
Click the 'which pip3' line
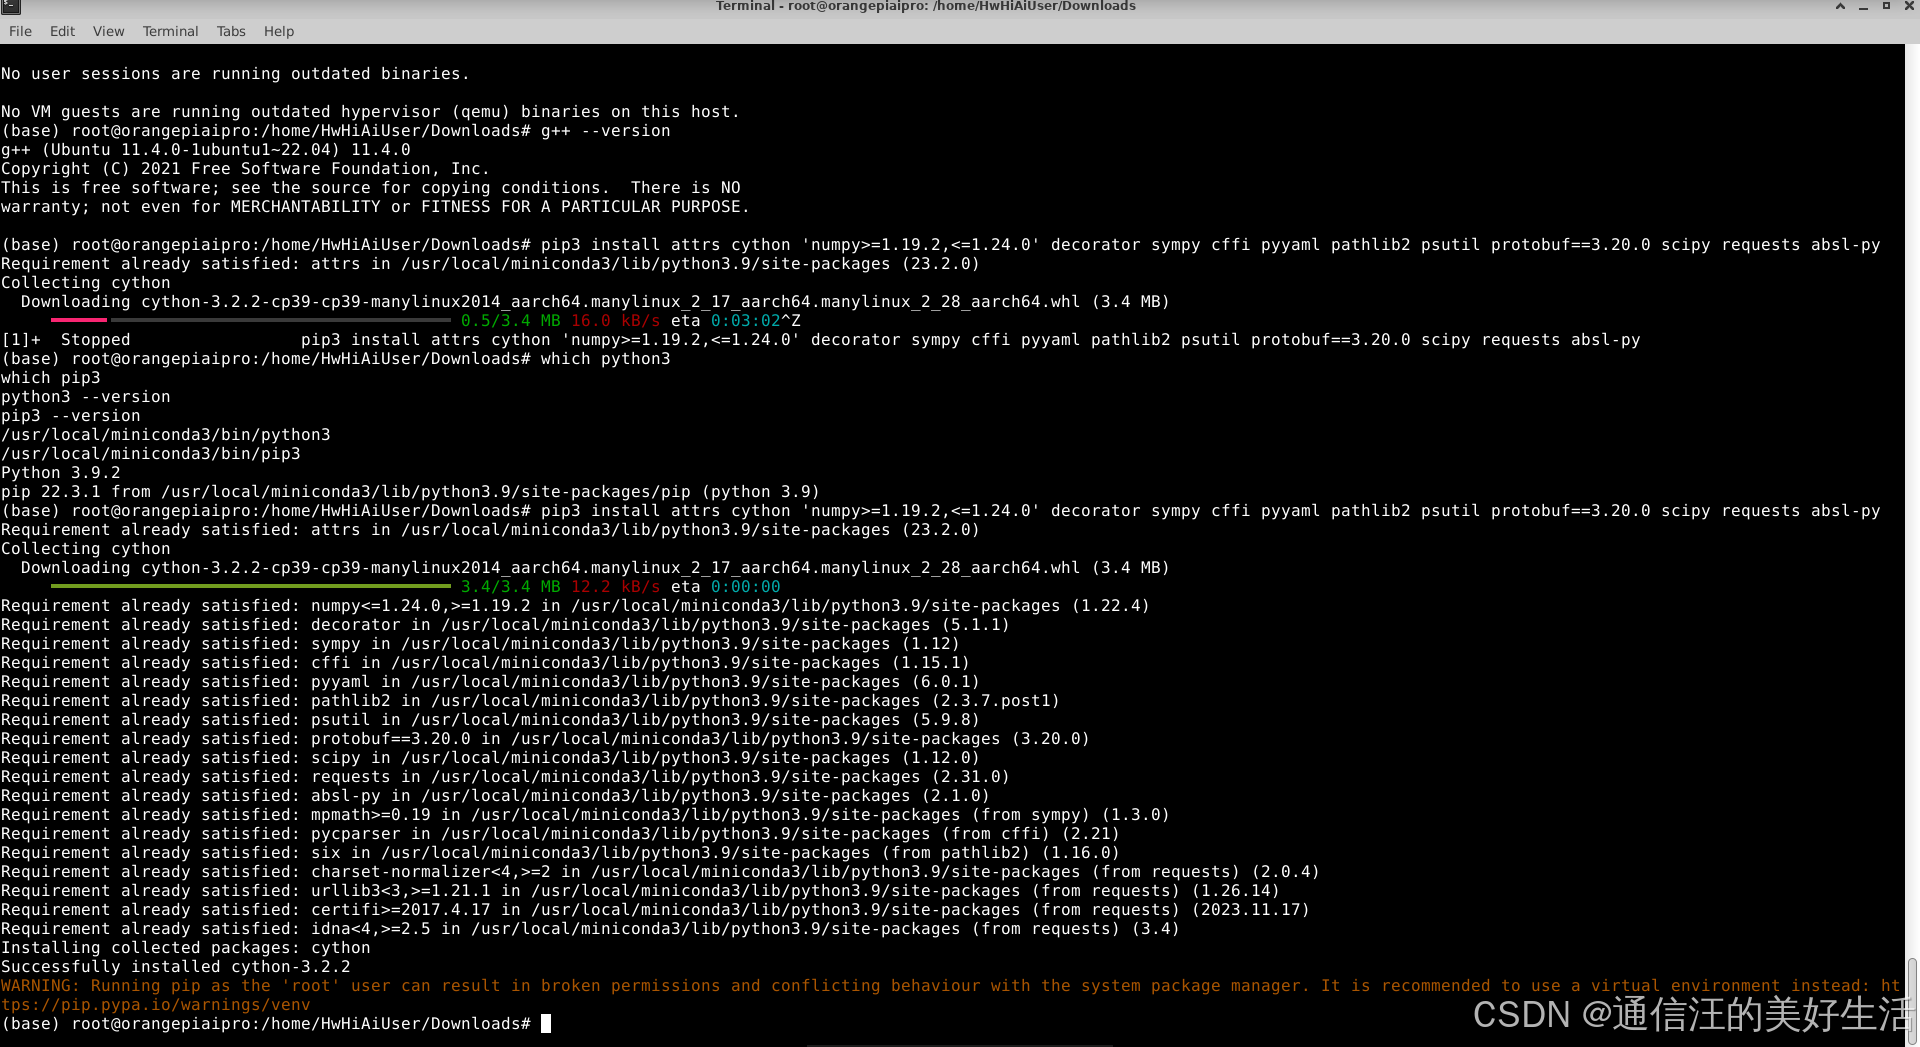pos(51,378)
